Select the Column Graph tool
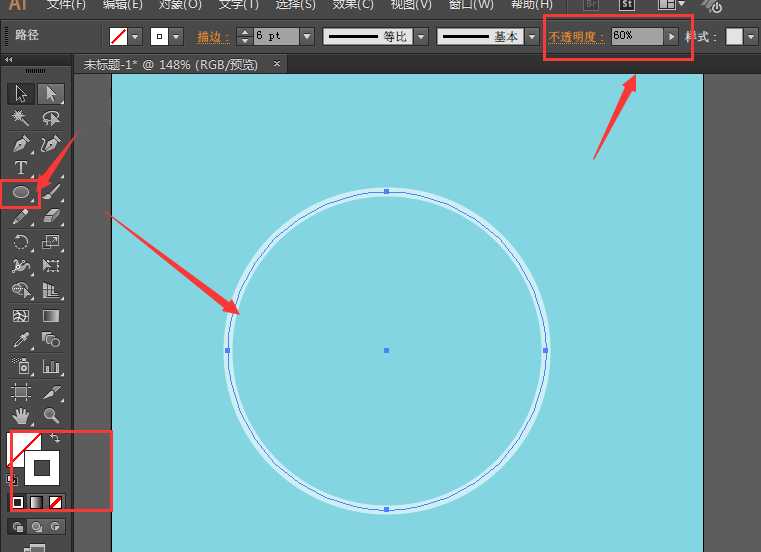This screenshot has height=552, width=761. 50,366
